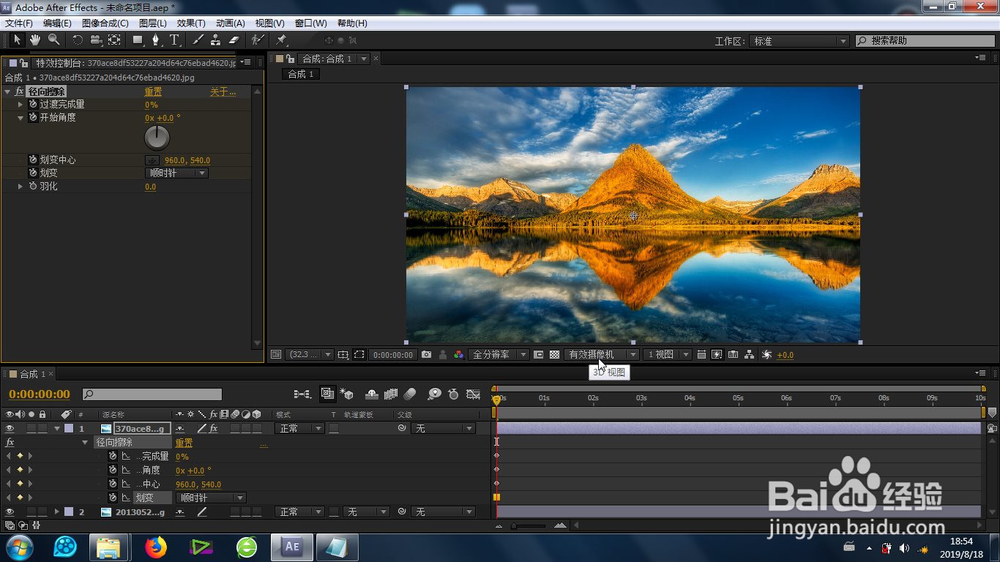Viewport: 1000px width, 562px height.
Task: Select the Type text tool
Action: (174, 40)
